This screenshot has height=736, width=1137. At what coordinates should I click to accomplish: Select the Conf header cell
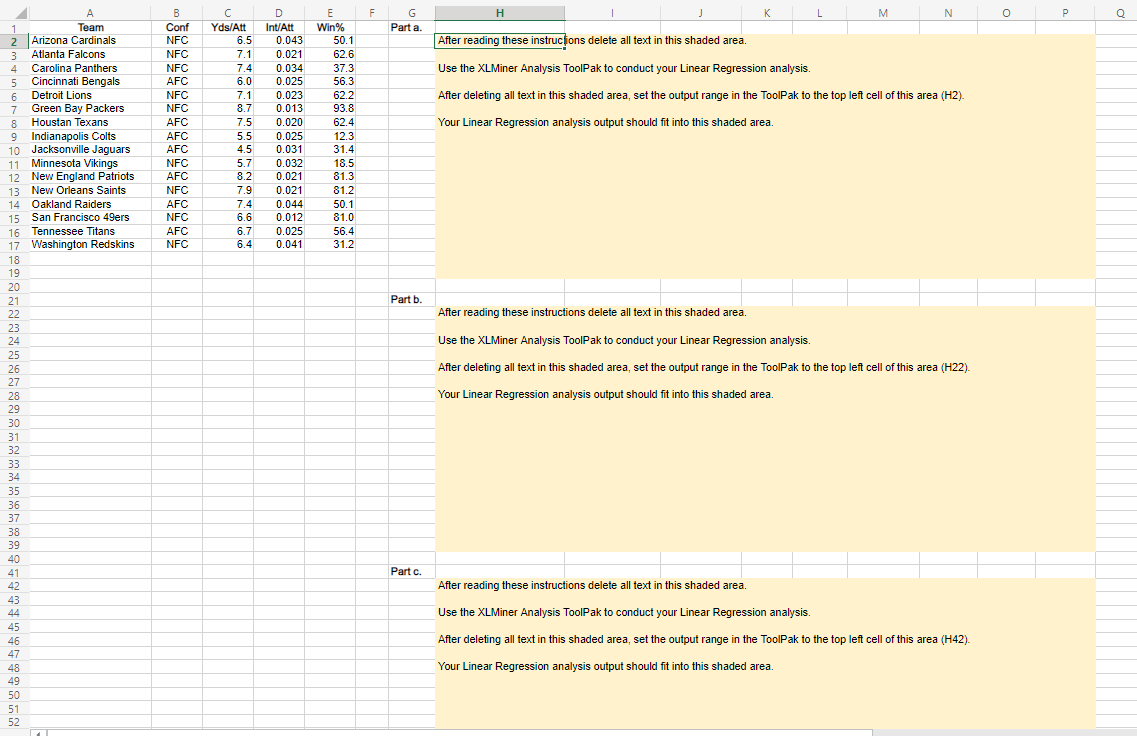point(176,27)
